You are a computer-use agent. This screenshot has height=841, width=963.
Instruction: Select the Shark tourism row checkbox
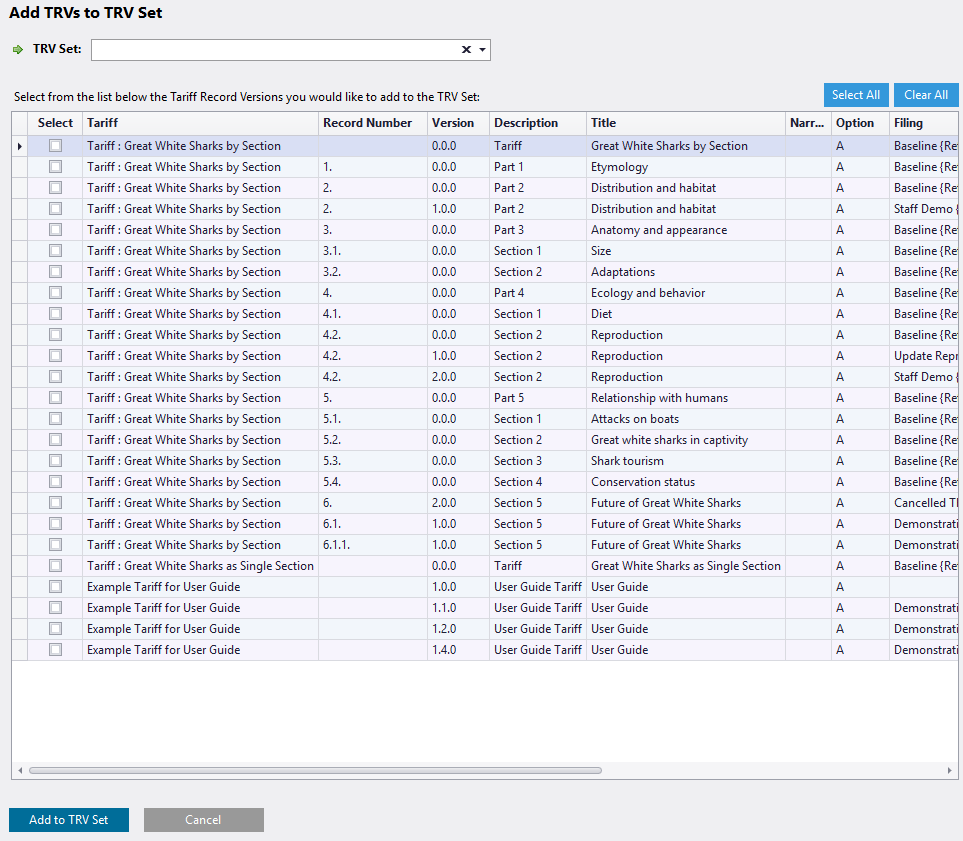pyautogui.click(x=55, y=461)
